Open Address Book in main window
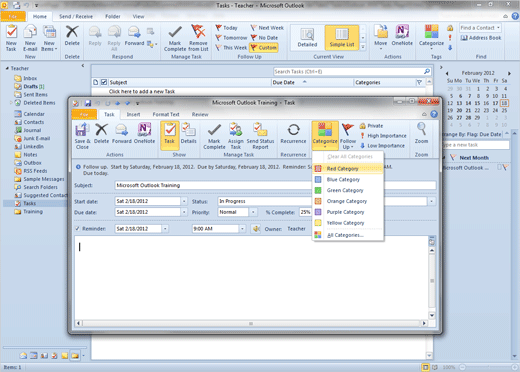The width and height of the screenshot is (520, 372). pos(481,38)
